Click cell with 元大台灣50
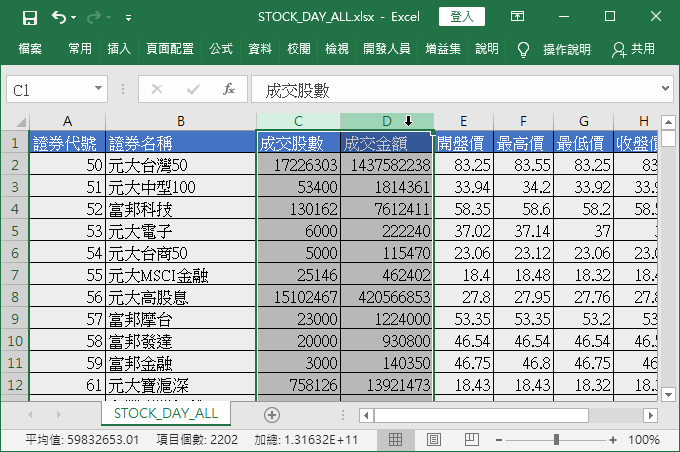This screenshot has width=680, height=452. pyautogui.click(x=181, y=165)
